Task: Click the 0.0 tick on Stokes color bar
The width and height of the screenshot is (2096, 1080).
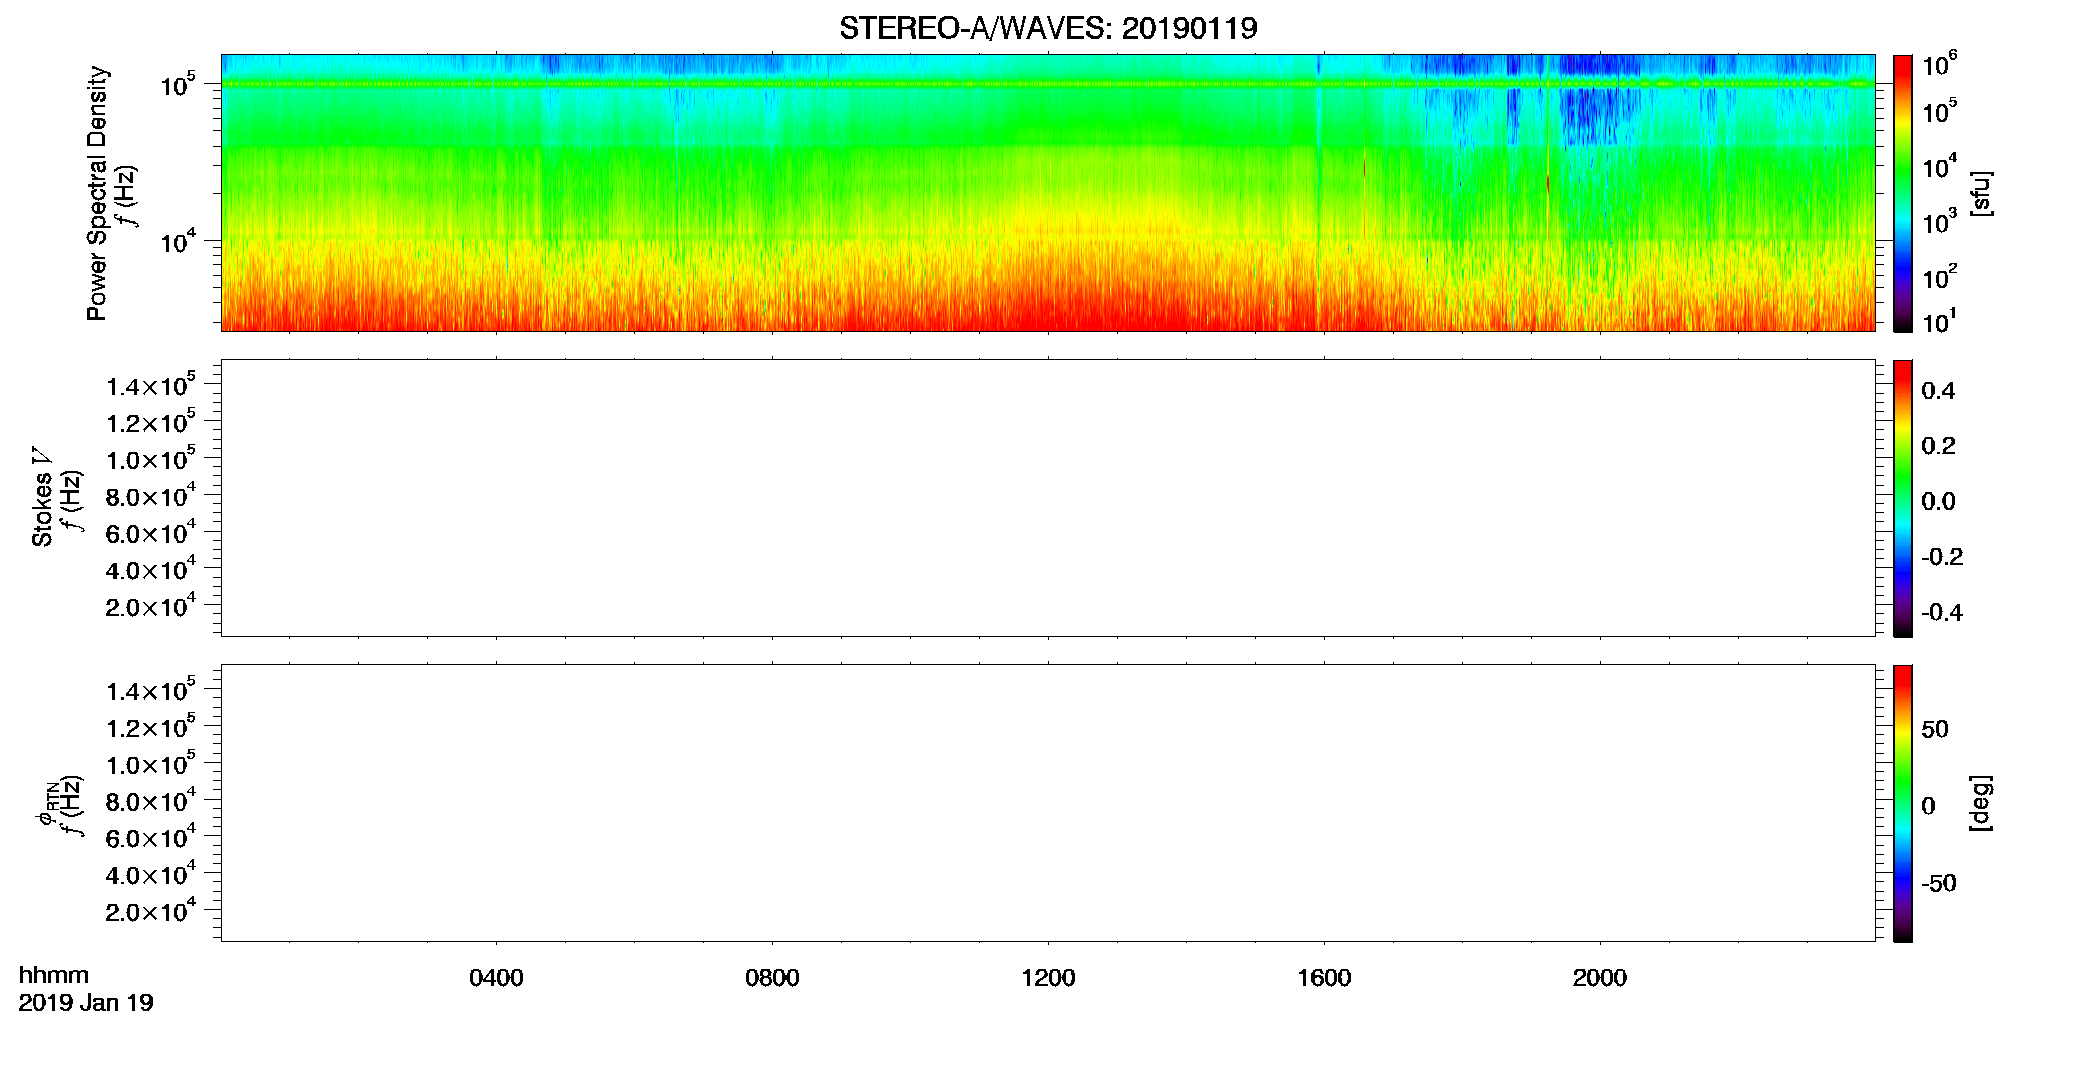Action: 1938,502
